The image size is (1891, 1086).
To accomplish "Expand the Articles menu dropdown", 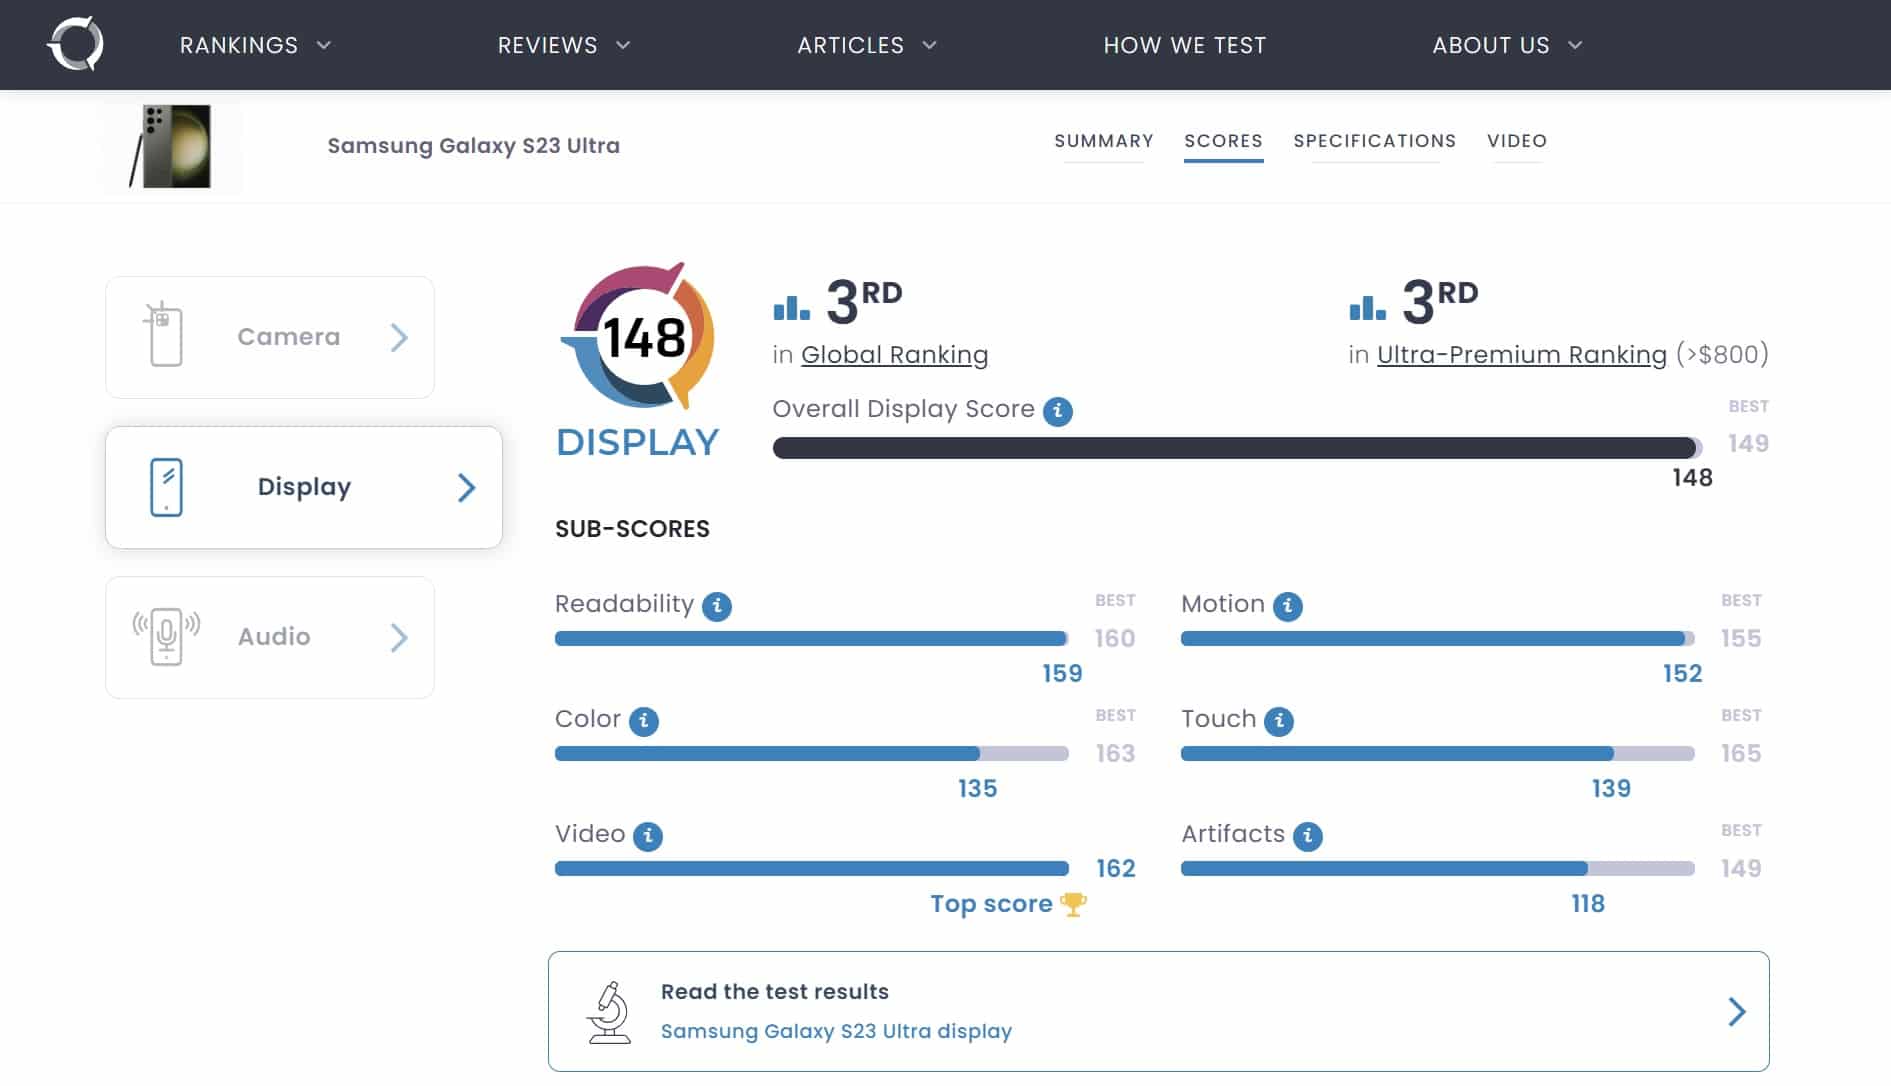I will [x=867, y=45].
